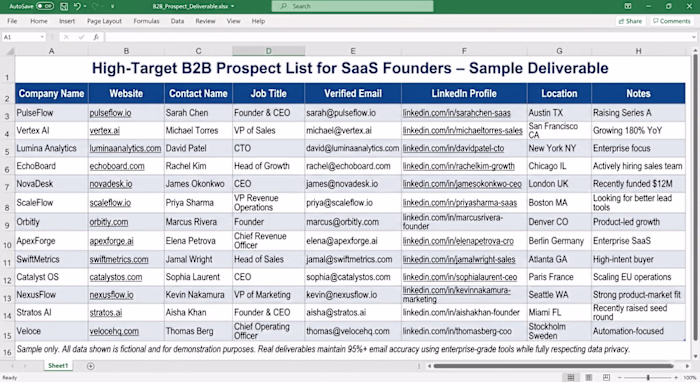Open the Comments button
The height and width of the screenshot is (382, 700).
672,21
